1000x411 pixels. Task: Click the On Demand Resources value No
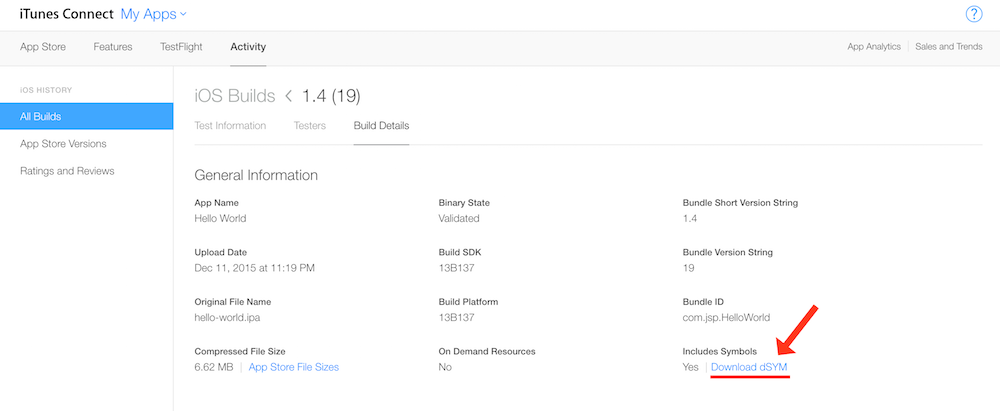click(x=445, y=367)
